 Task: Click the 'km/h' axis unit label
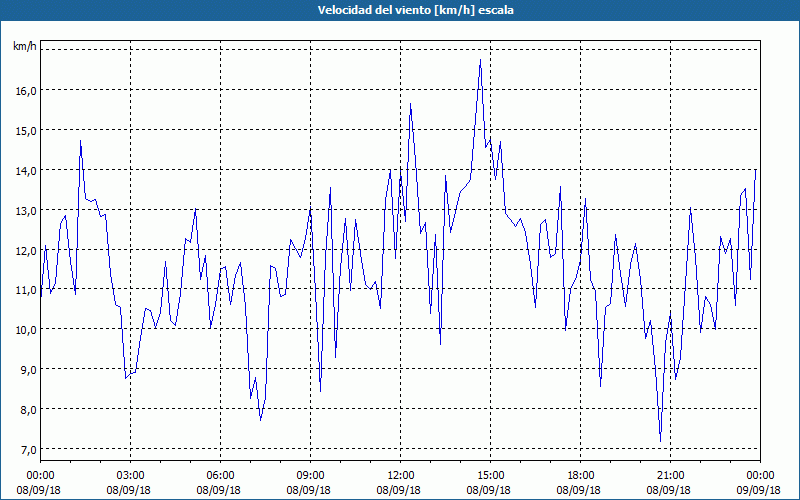(24, 47)
